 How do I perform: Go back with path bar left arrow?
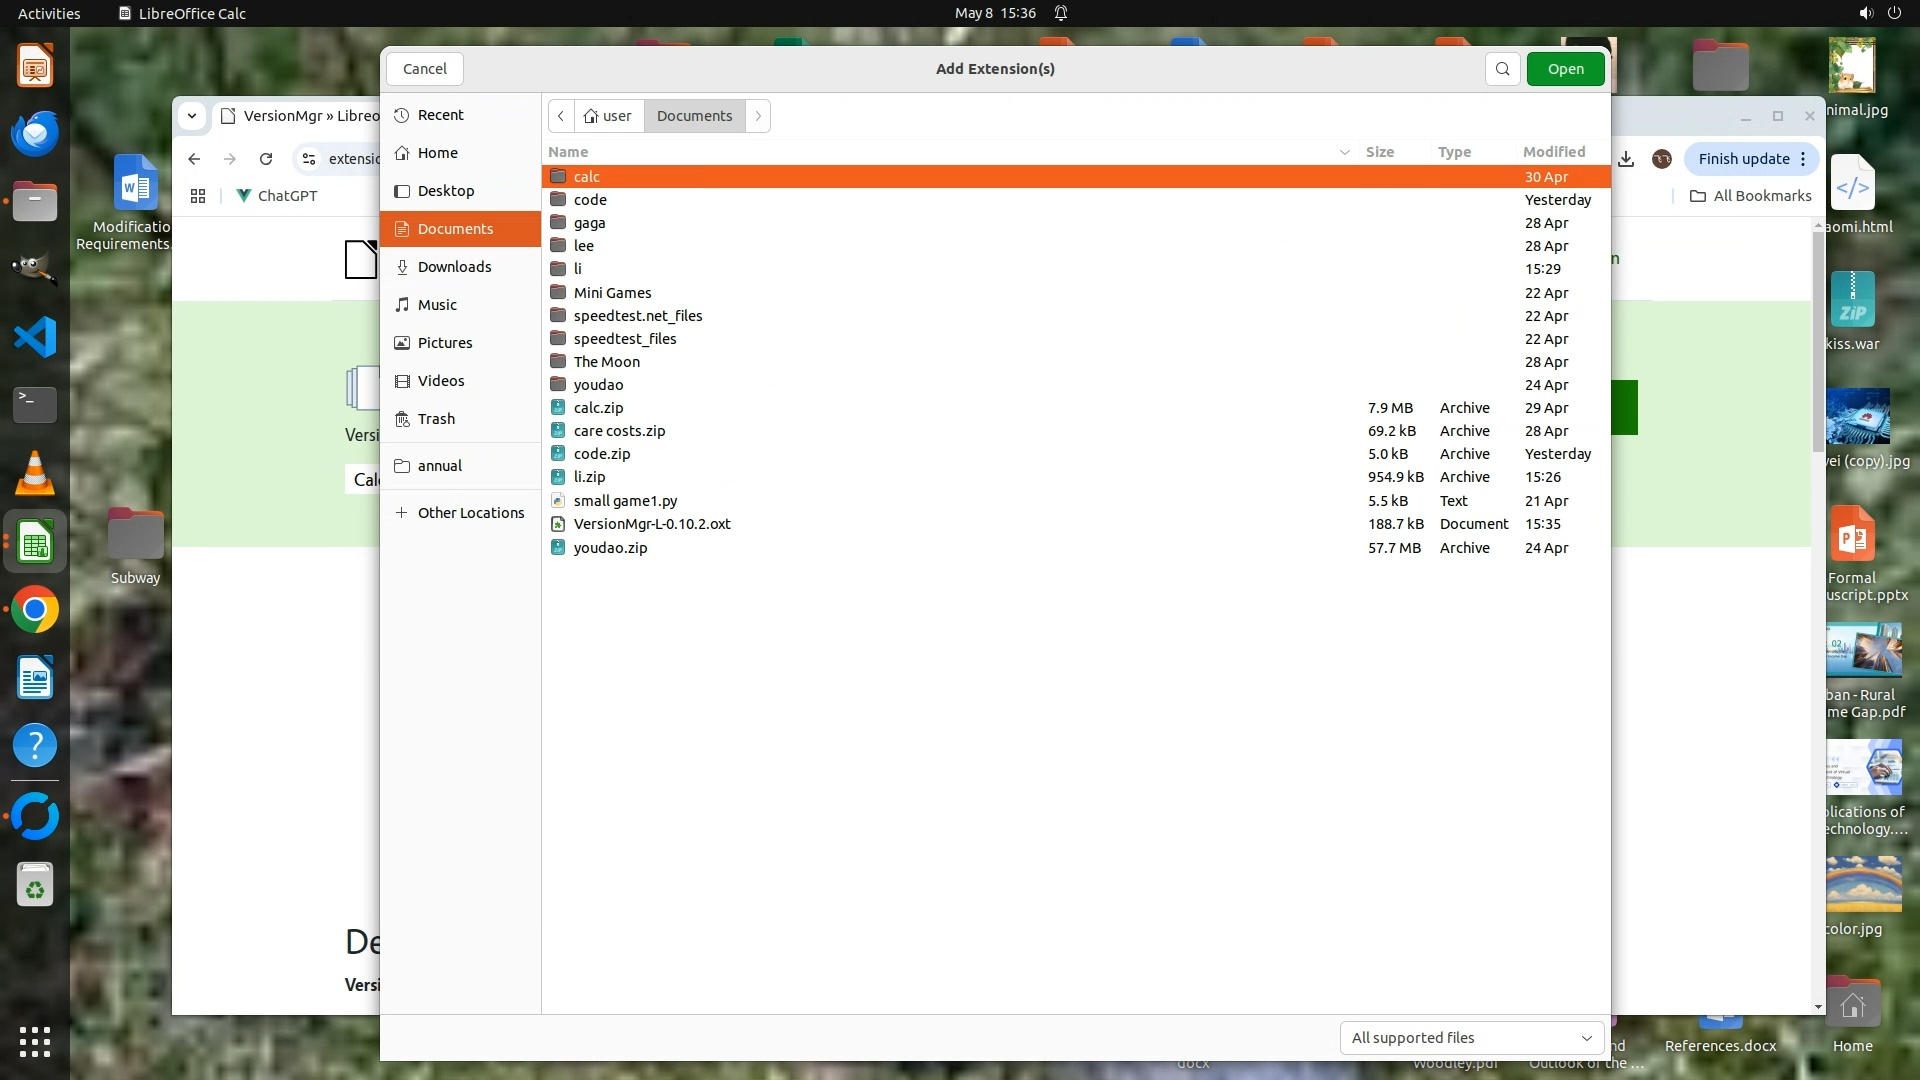pos(561,116)
